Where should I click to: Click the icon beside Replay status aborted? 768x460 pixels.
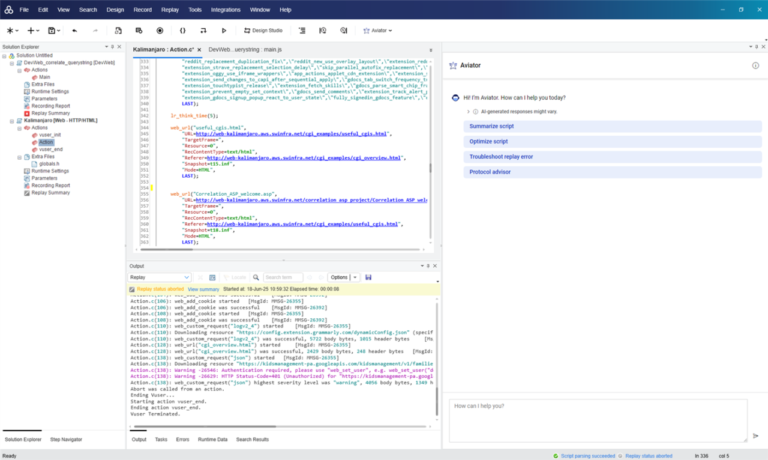pyautogui.click(x=132, y=290)
